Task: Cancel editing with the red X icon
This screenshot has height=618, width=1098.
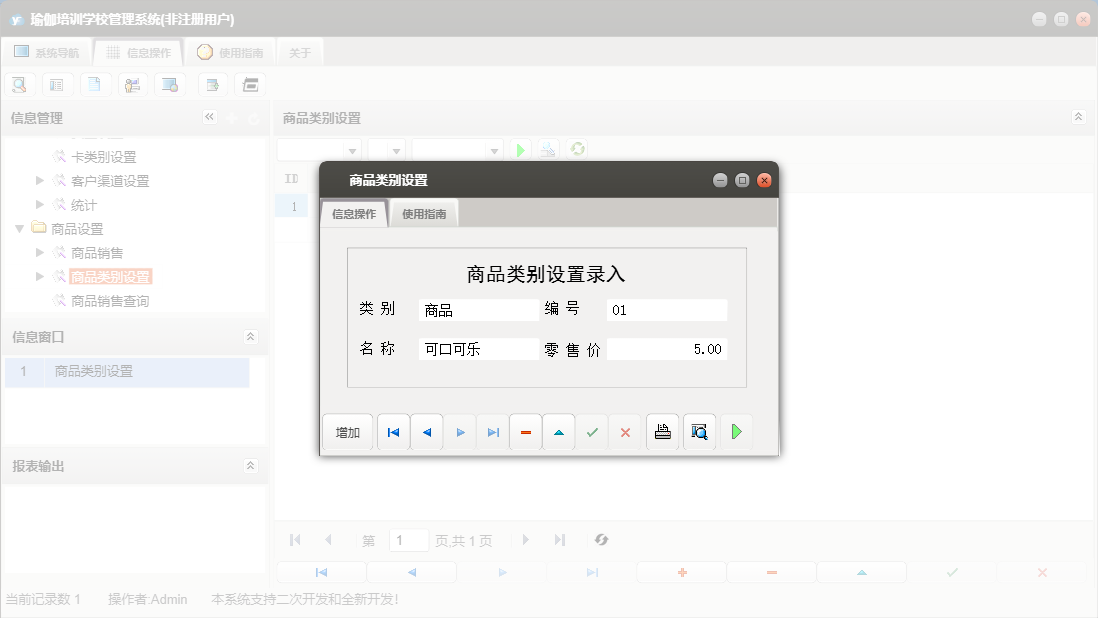Action: coord(625,431)
